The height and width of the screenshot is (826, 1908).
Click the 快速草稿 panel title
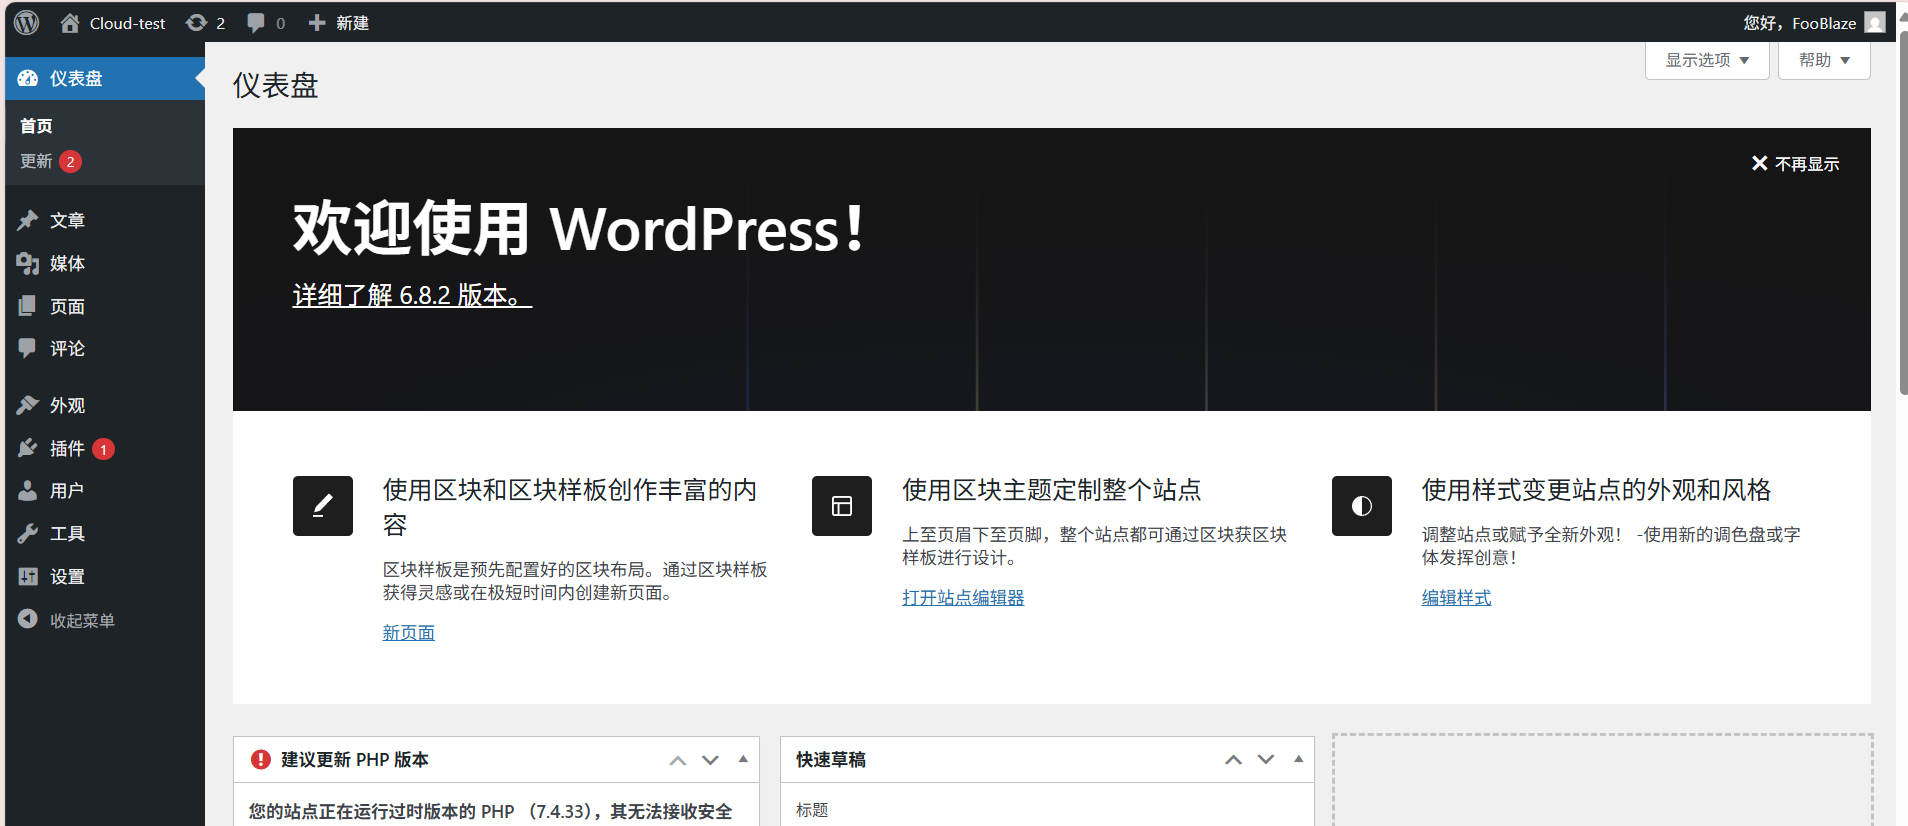[831, 760]
